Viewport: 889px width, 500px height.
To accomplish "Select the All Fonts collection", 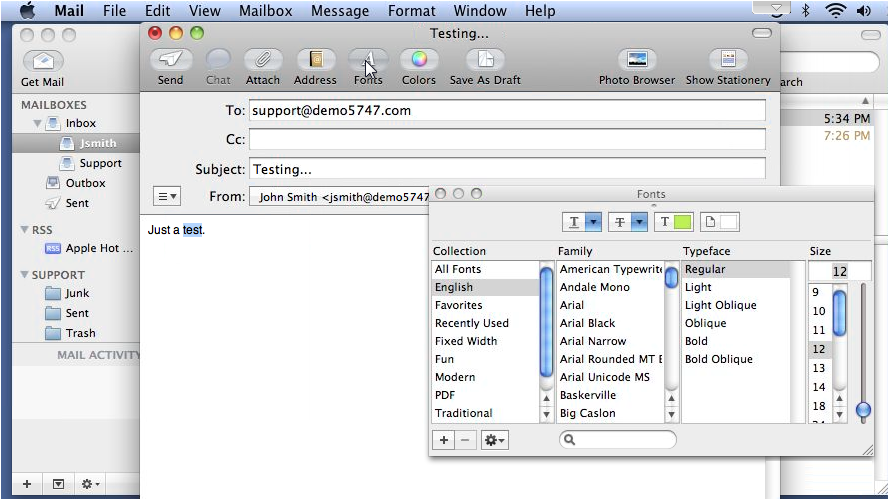I will tap(485, 269).
